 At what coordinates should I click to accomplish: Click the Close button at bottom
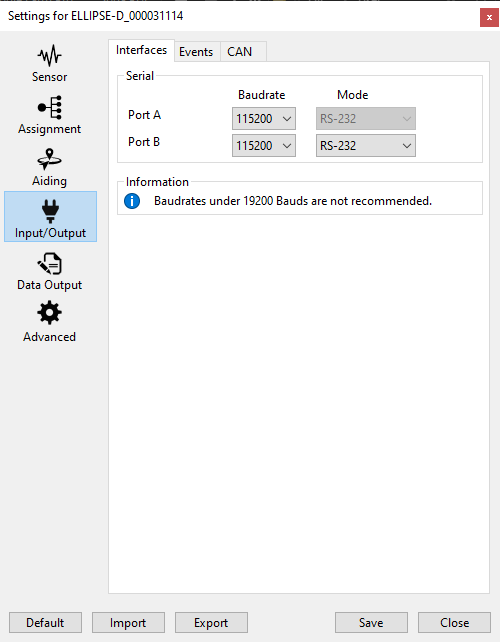pos(455,623)
